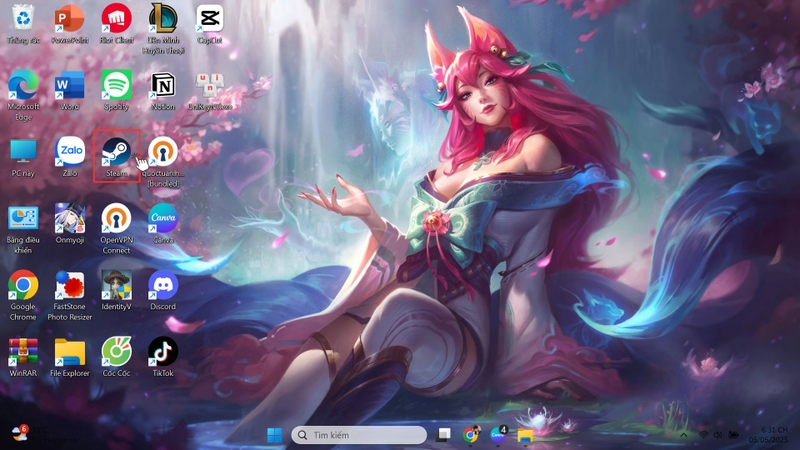Select the PC này desktop icon
This screenshot has width=800, height=450.
point(23,158)
